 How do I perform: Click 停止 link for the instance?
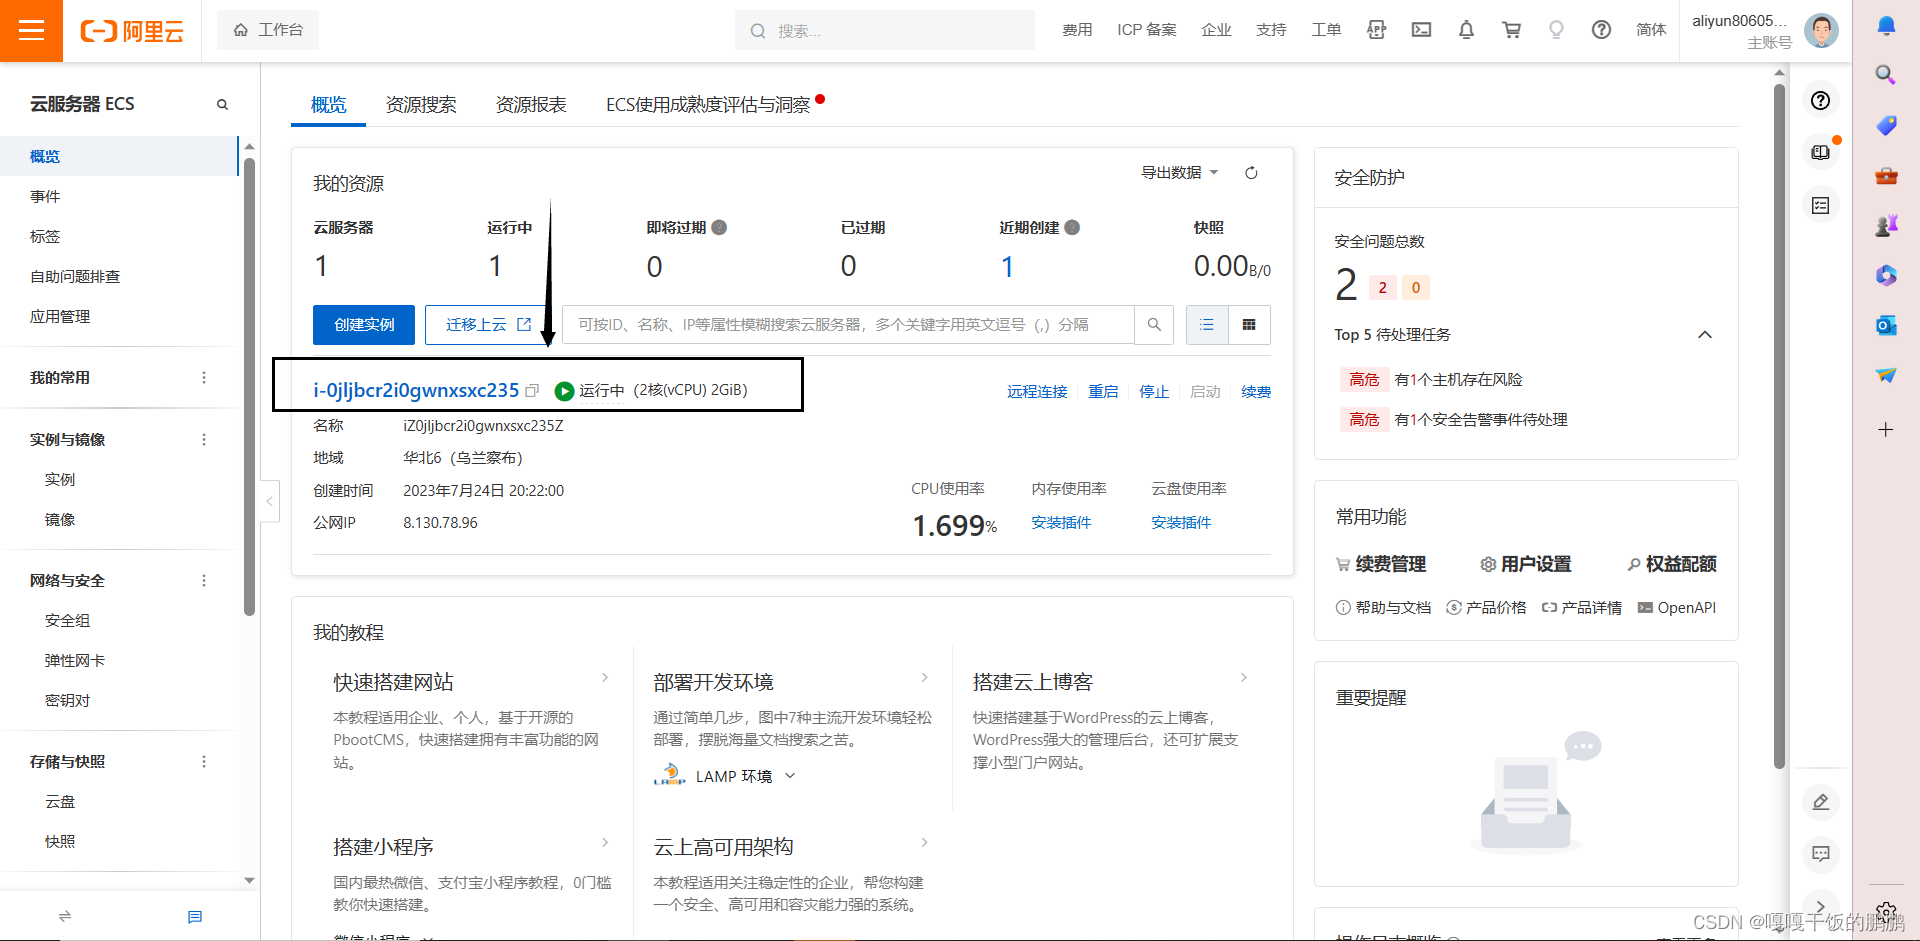(1154, 391)
